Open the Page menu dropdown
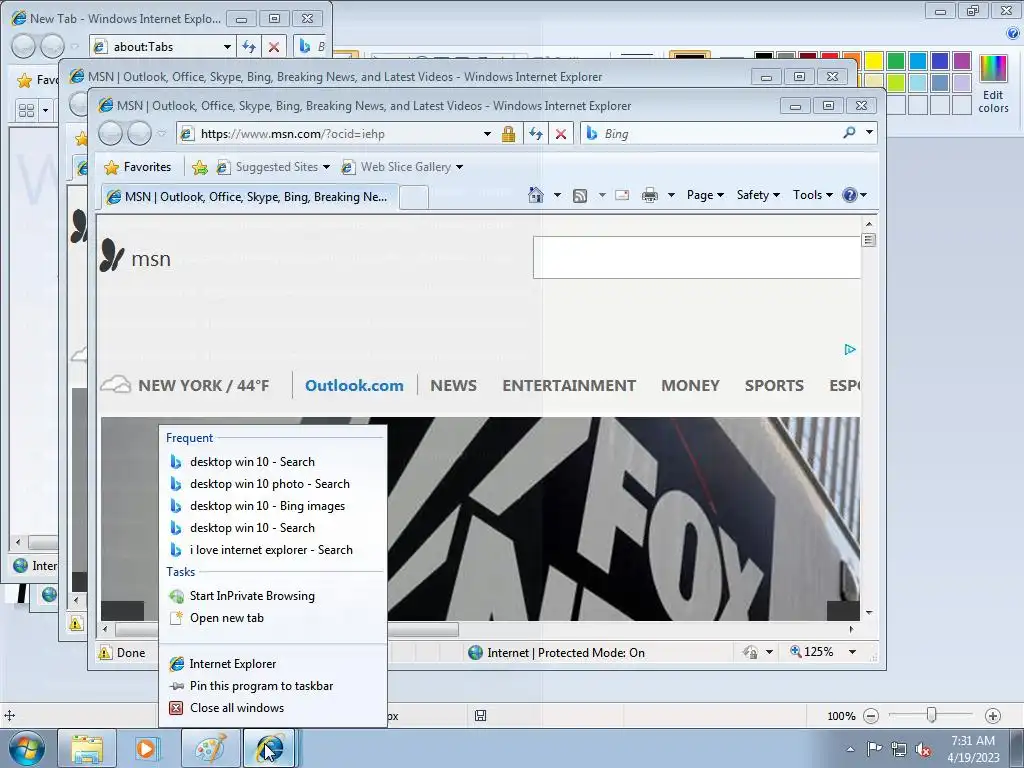The width and height of the screenshot is (1024, 768). tap(705, 195)
